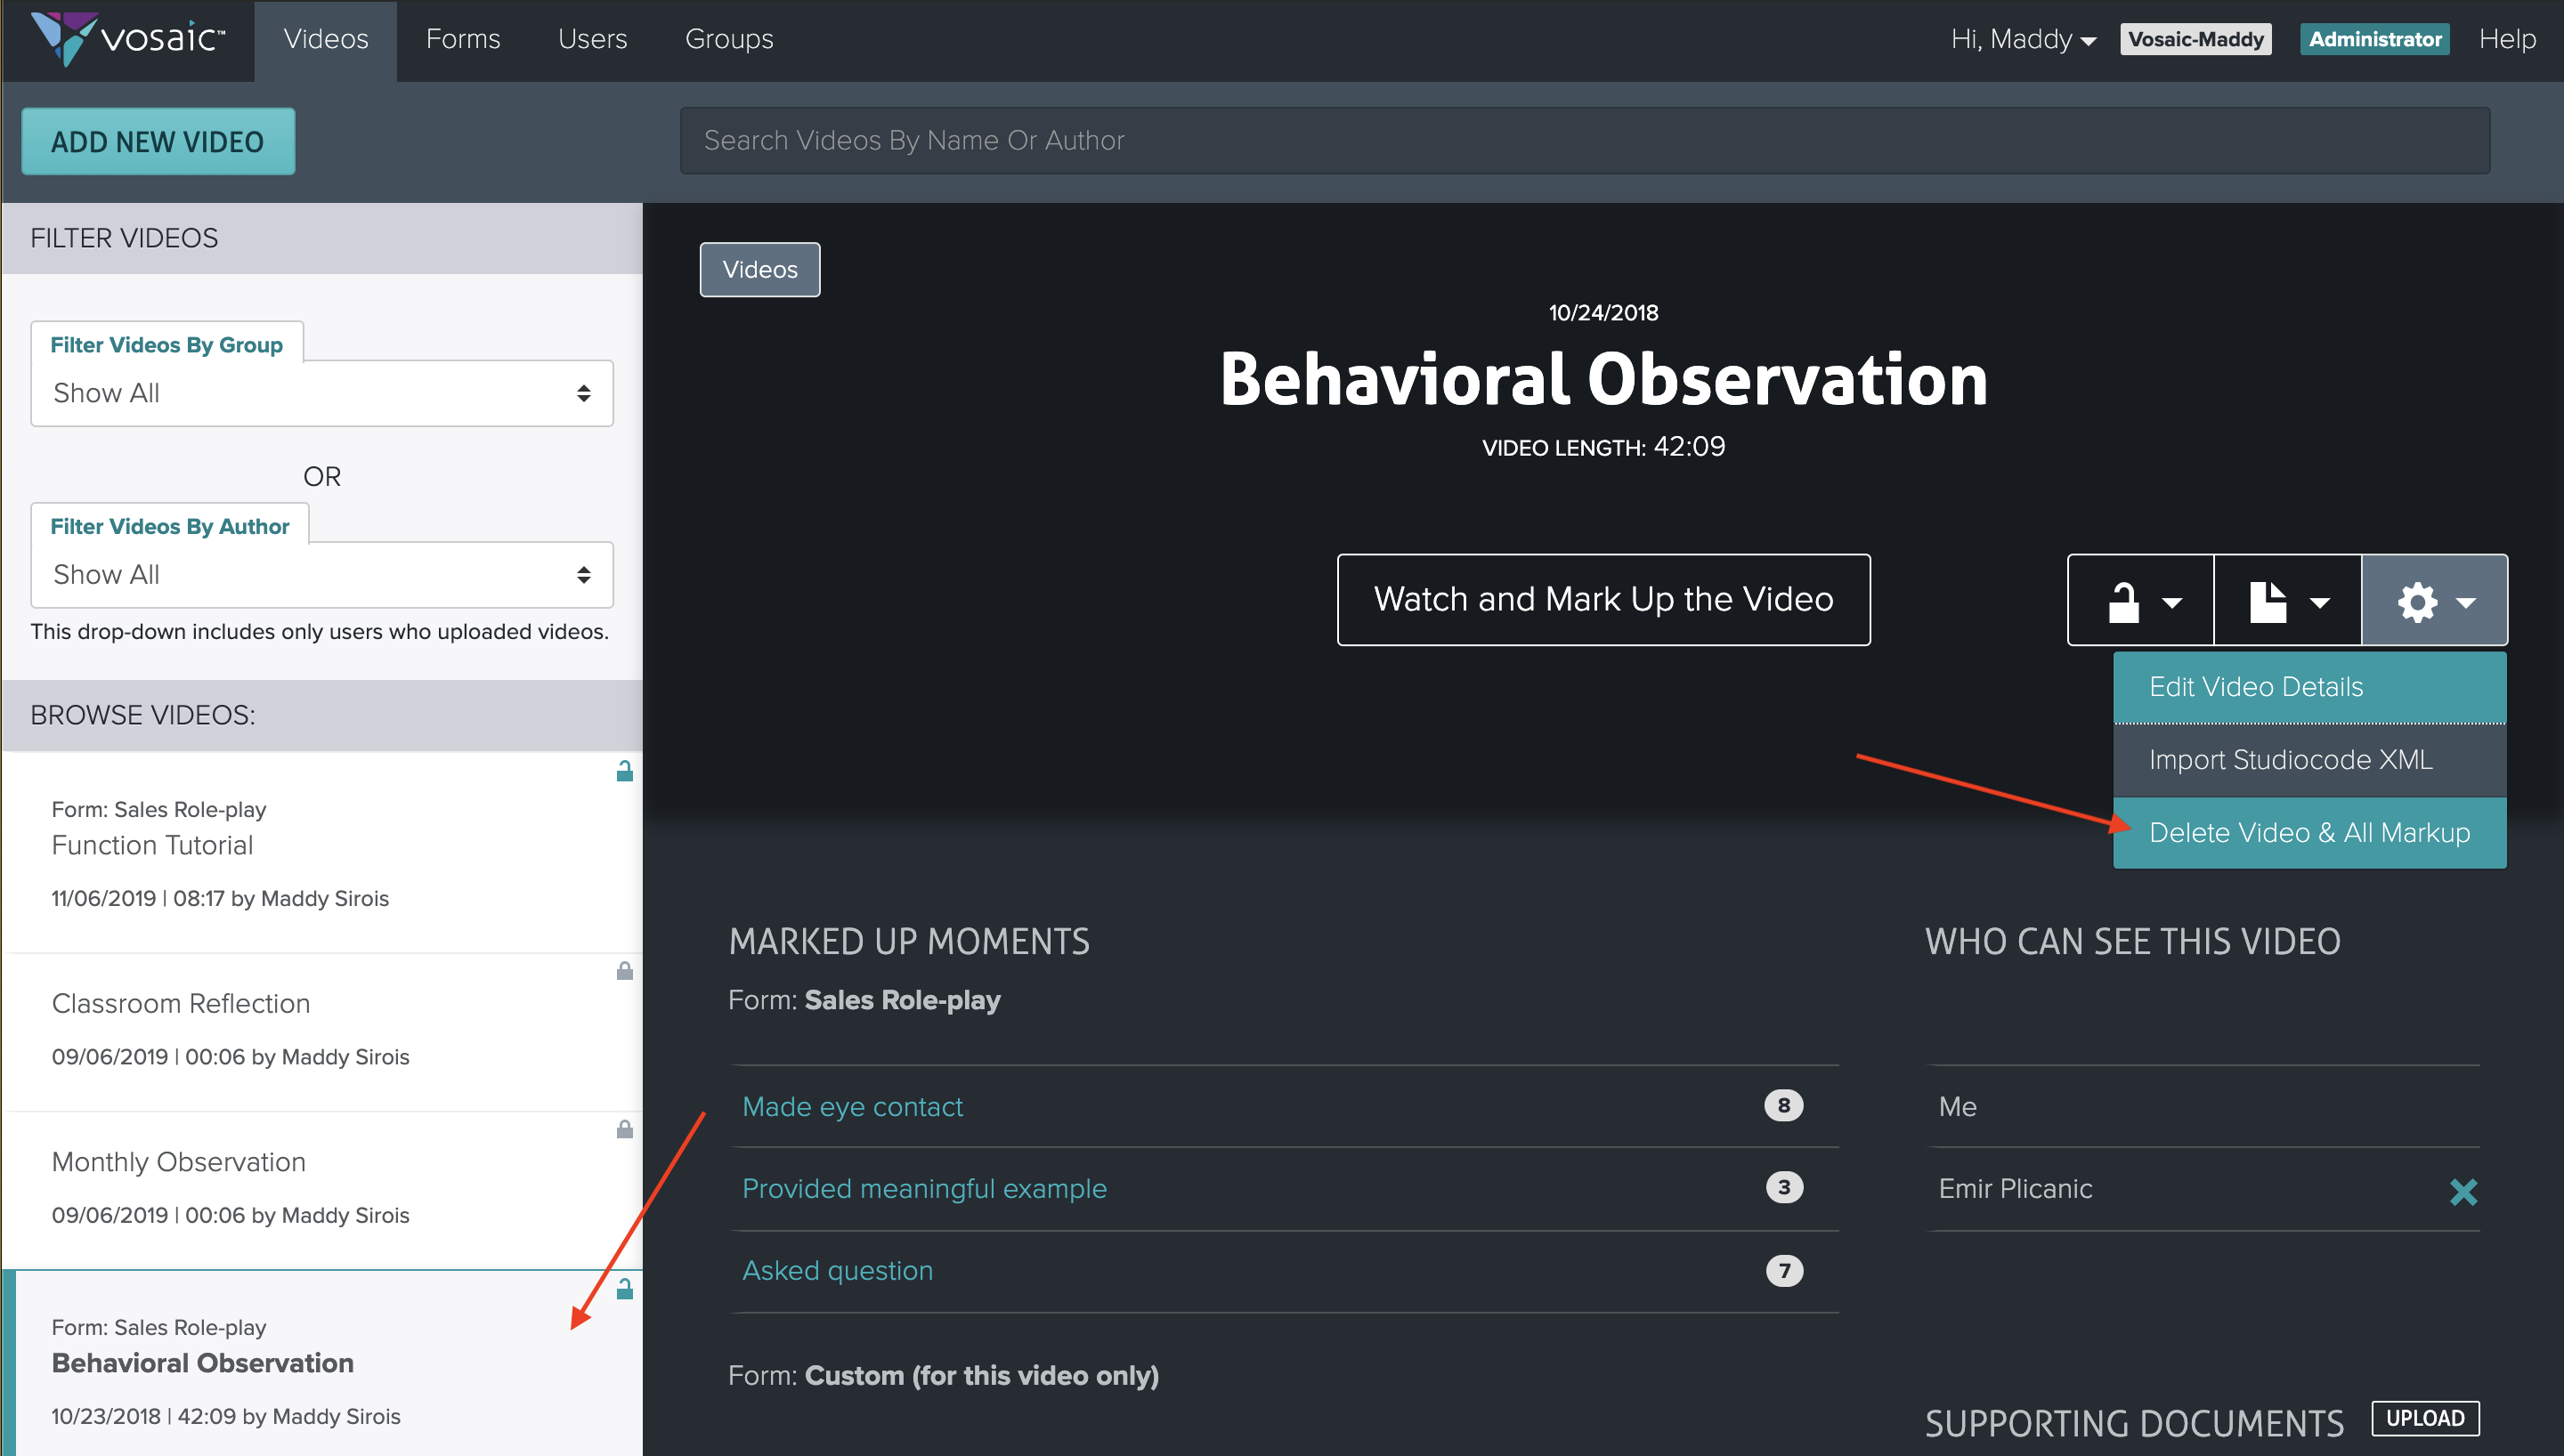Toggle padlock on Behavioral Observation list item
Image resolution: width=2564 pixels, height=1456 pixels.
point(624,1289)
